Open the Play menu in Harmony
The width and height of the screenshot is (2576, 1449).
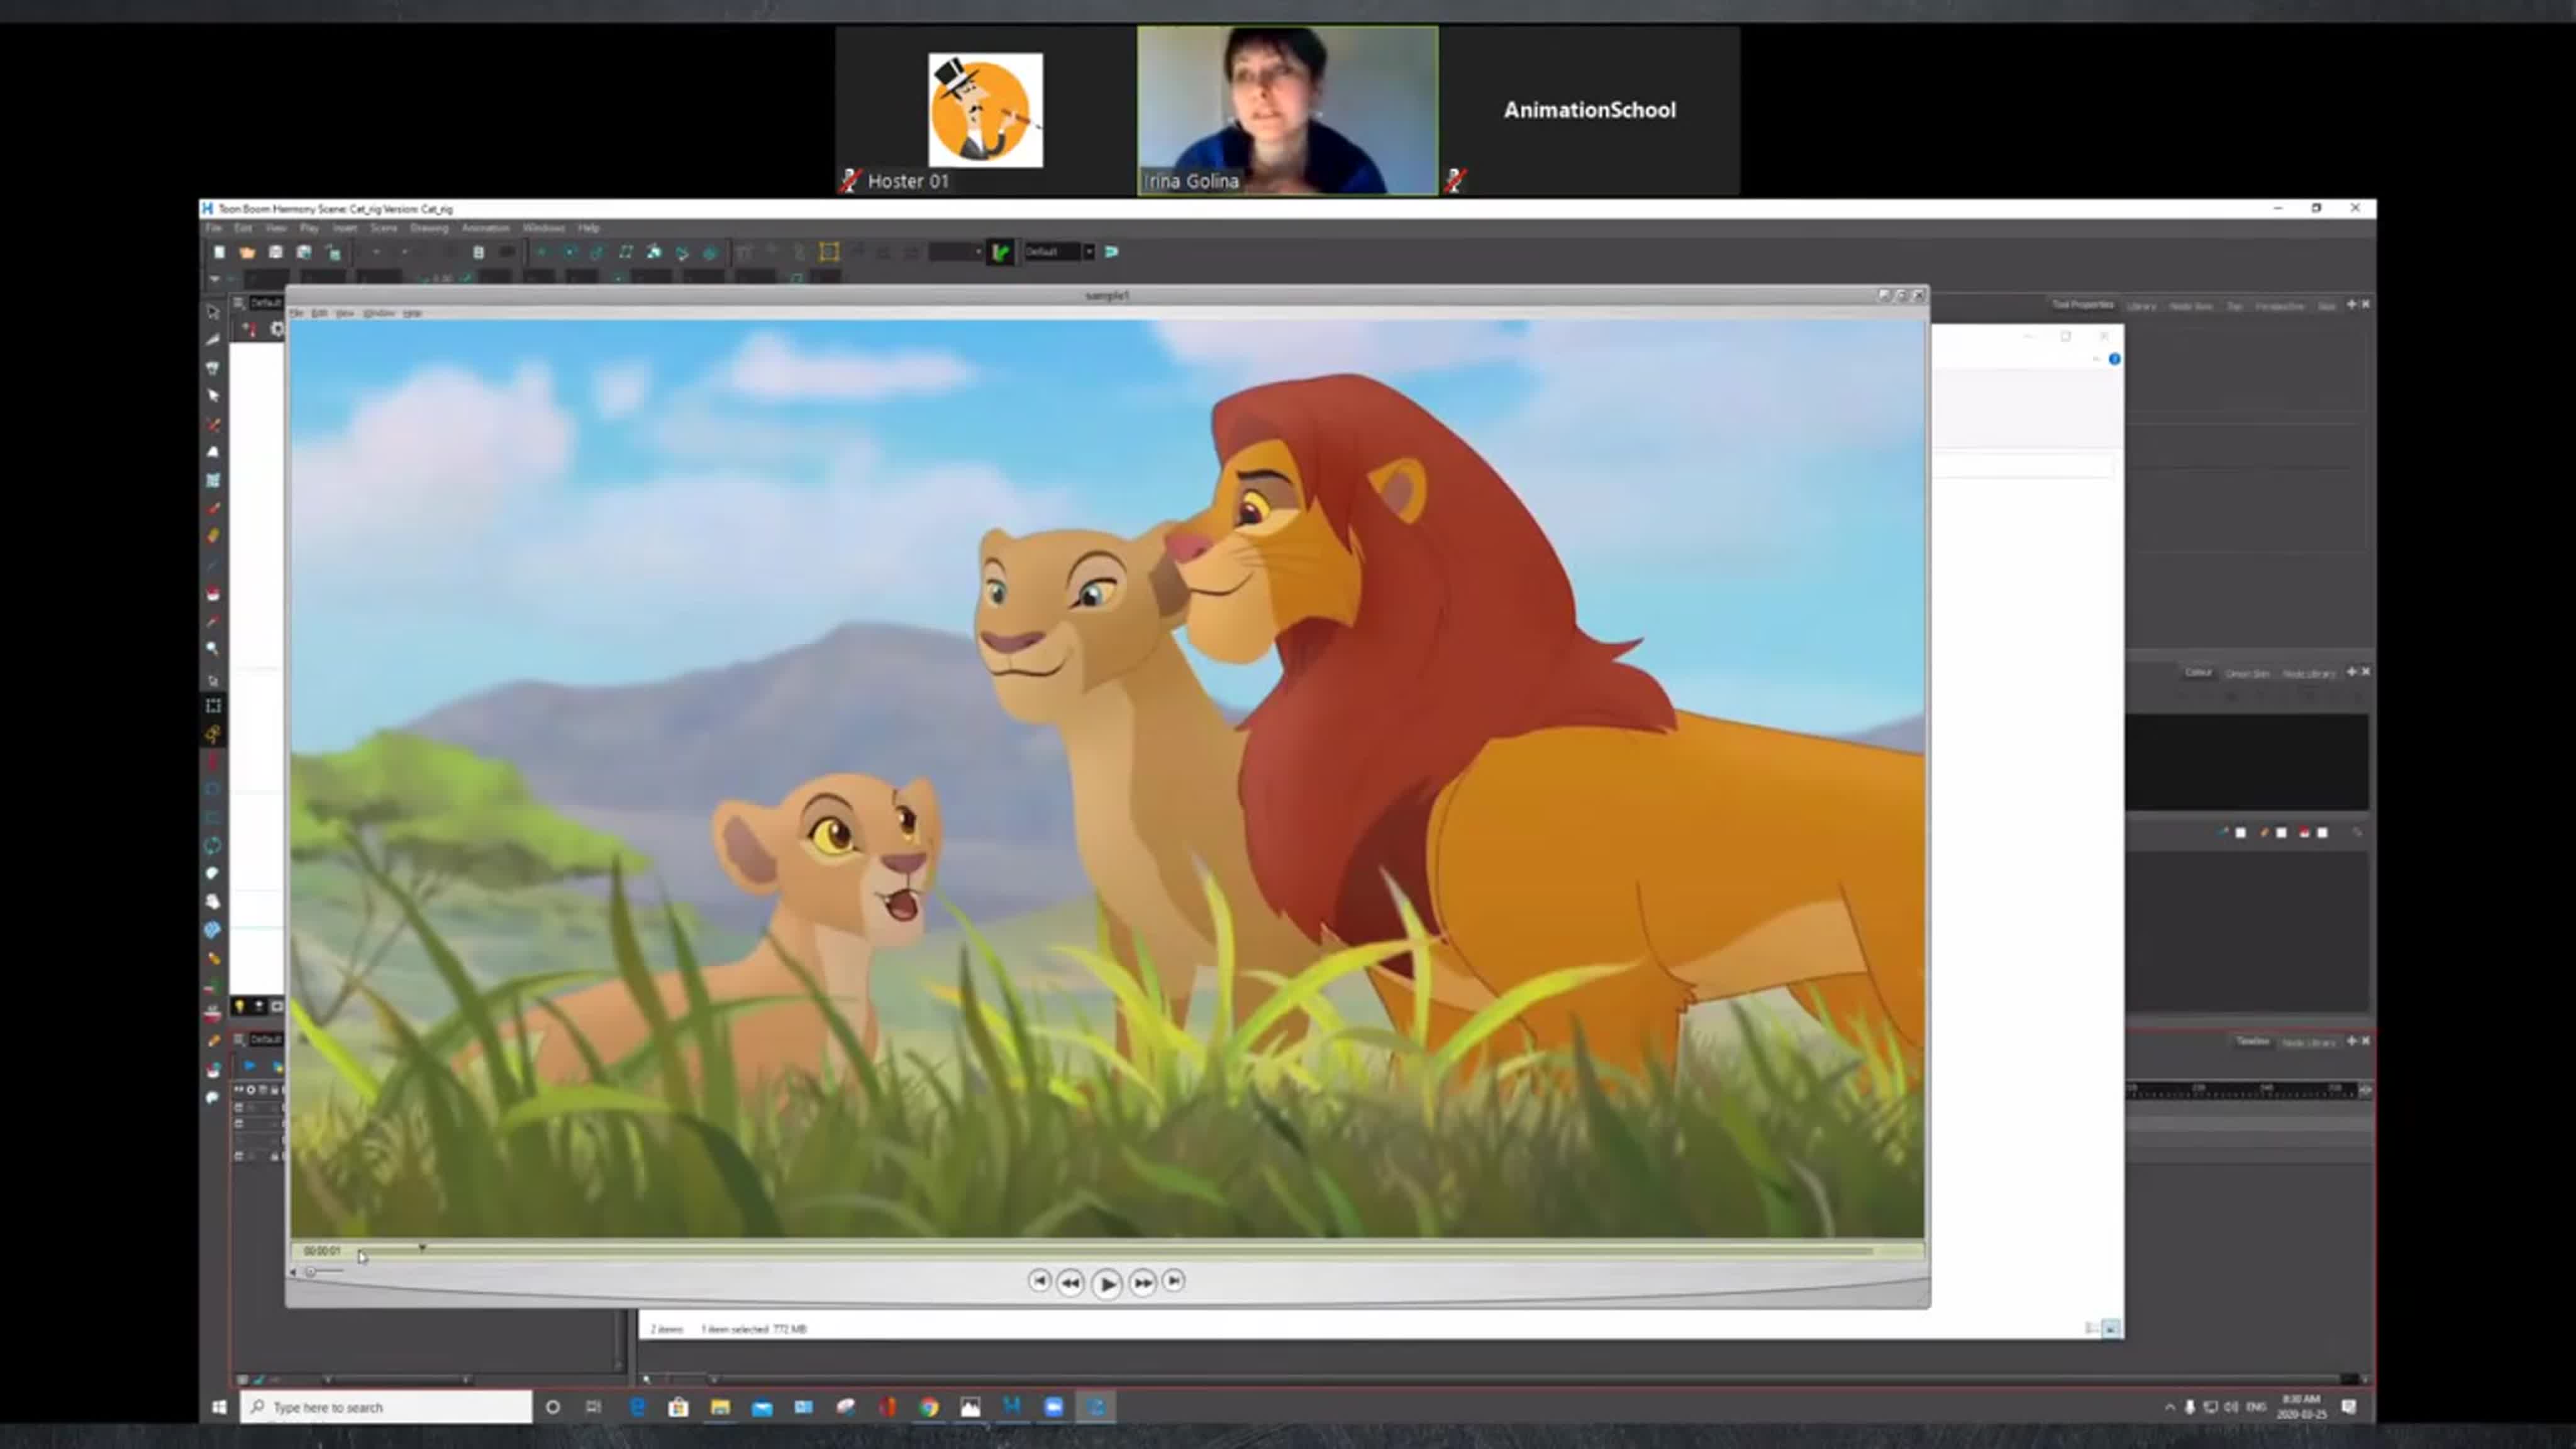point(309,228)
